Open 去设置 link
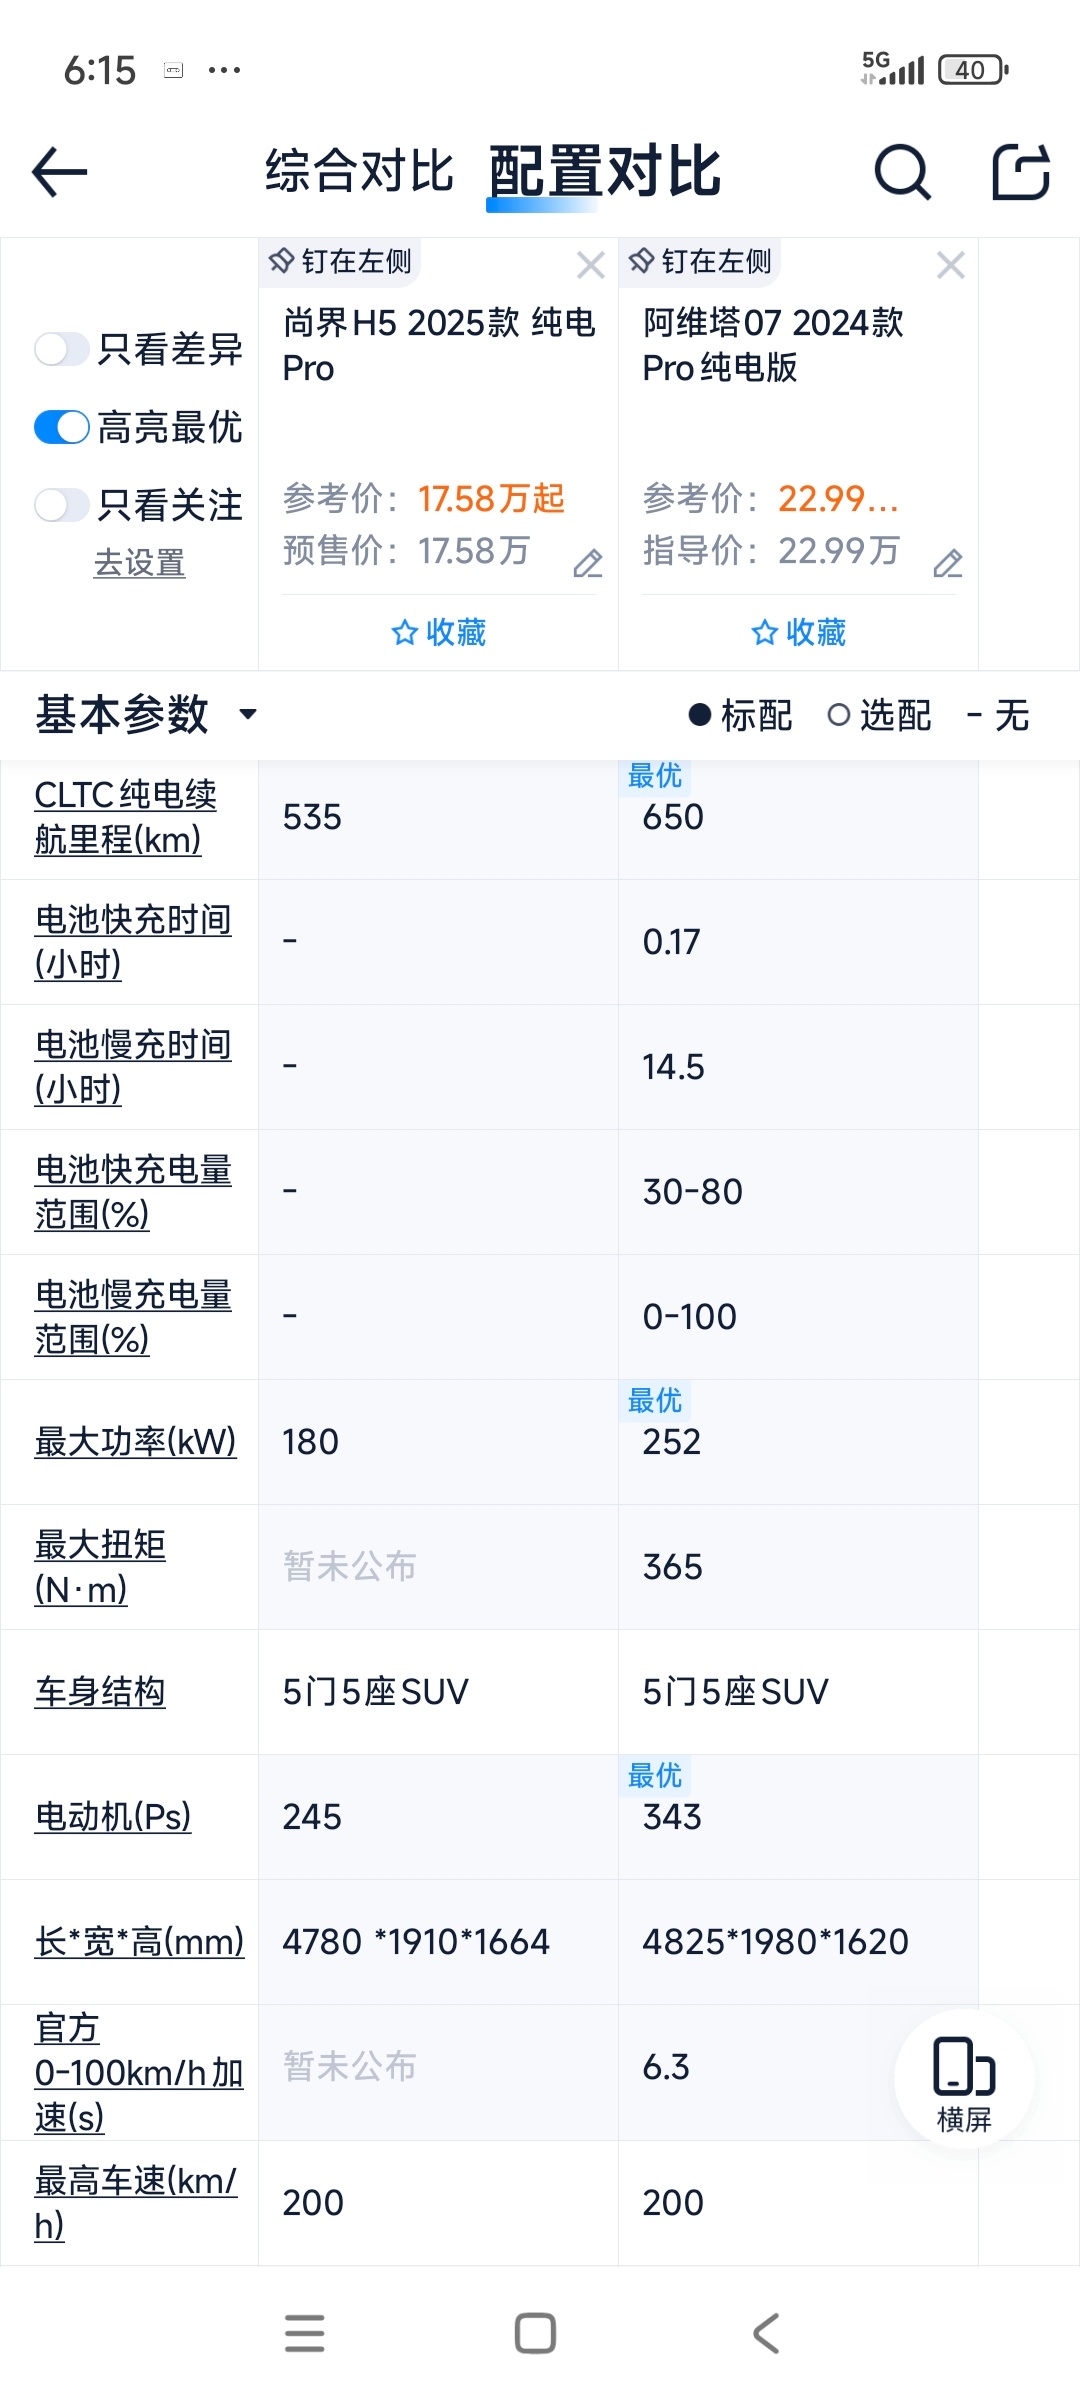 [x=139, y=563]
